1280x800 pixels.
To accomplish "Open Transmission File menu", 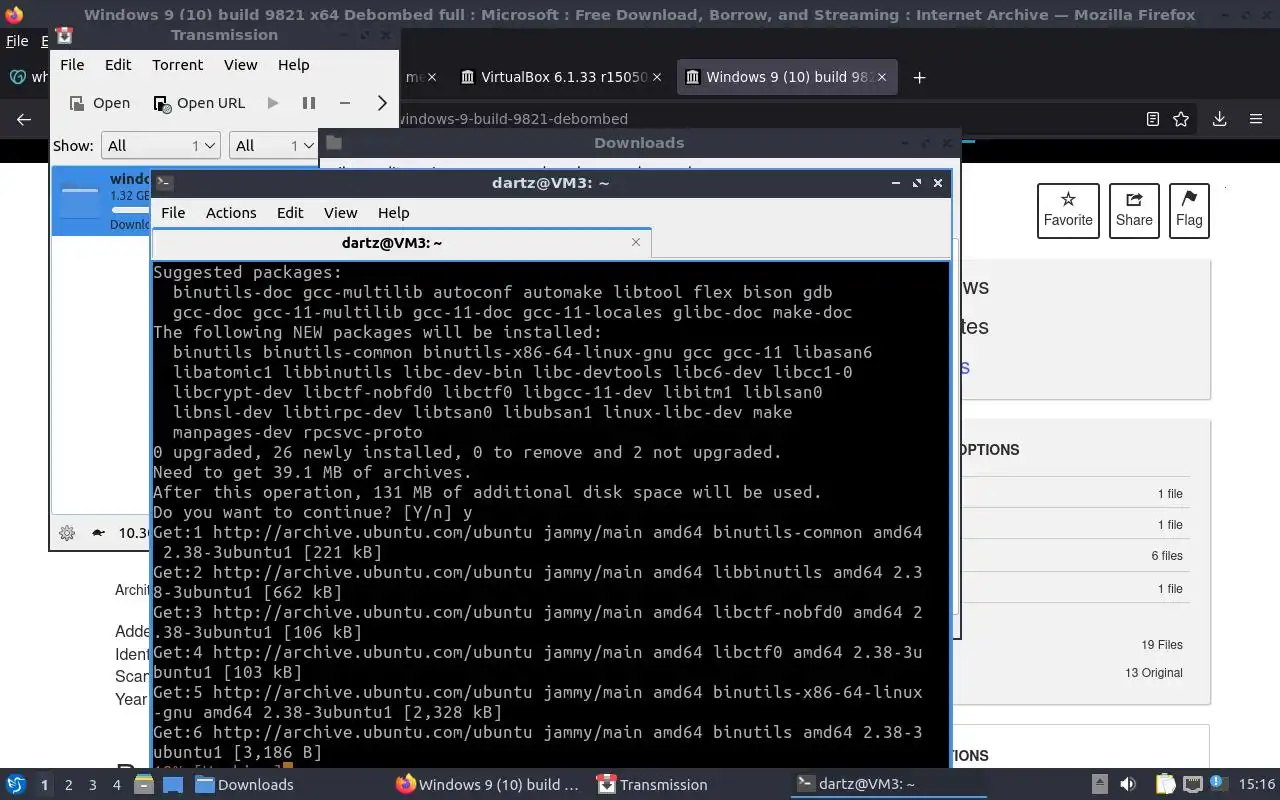I will [x=72, y=65].
